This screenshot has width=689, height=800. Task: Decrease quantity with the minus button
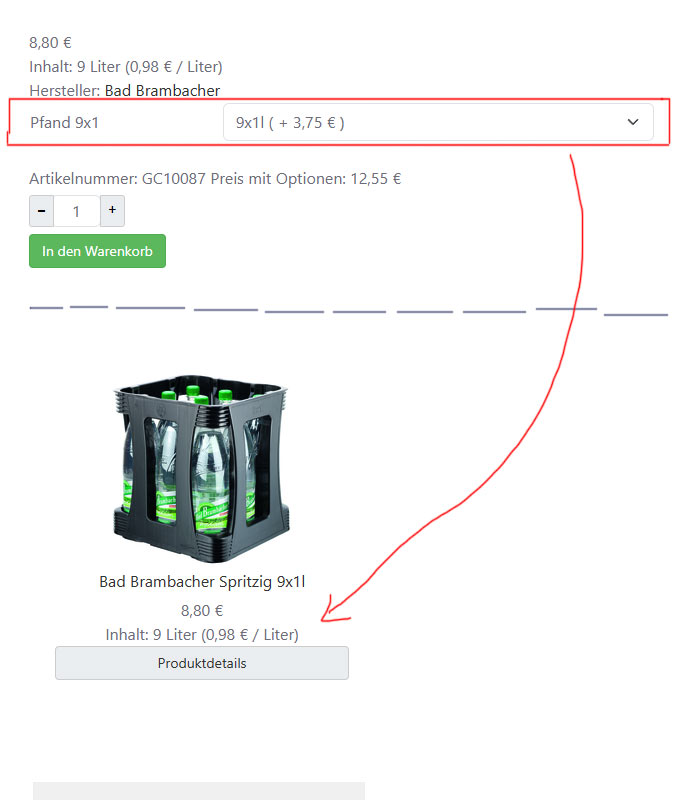41,211
